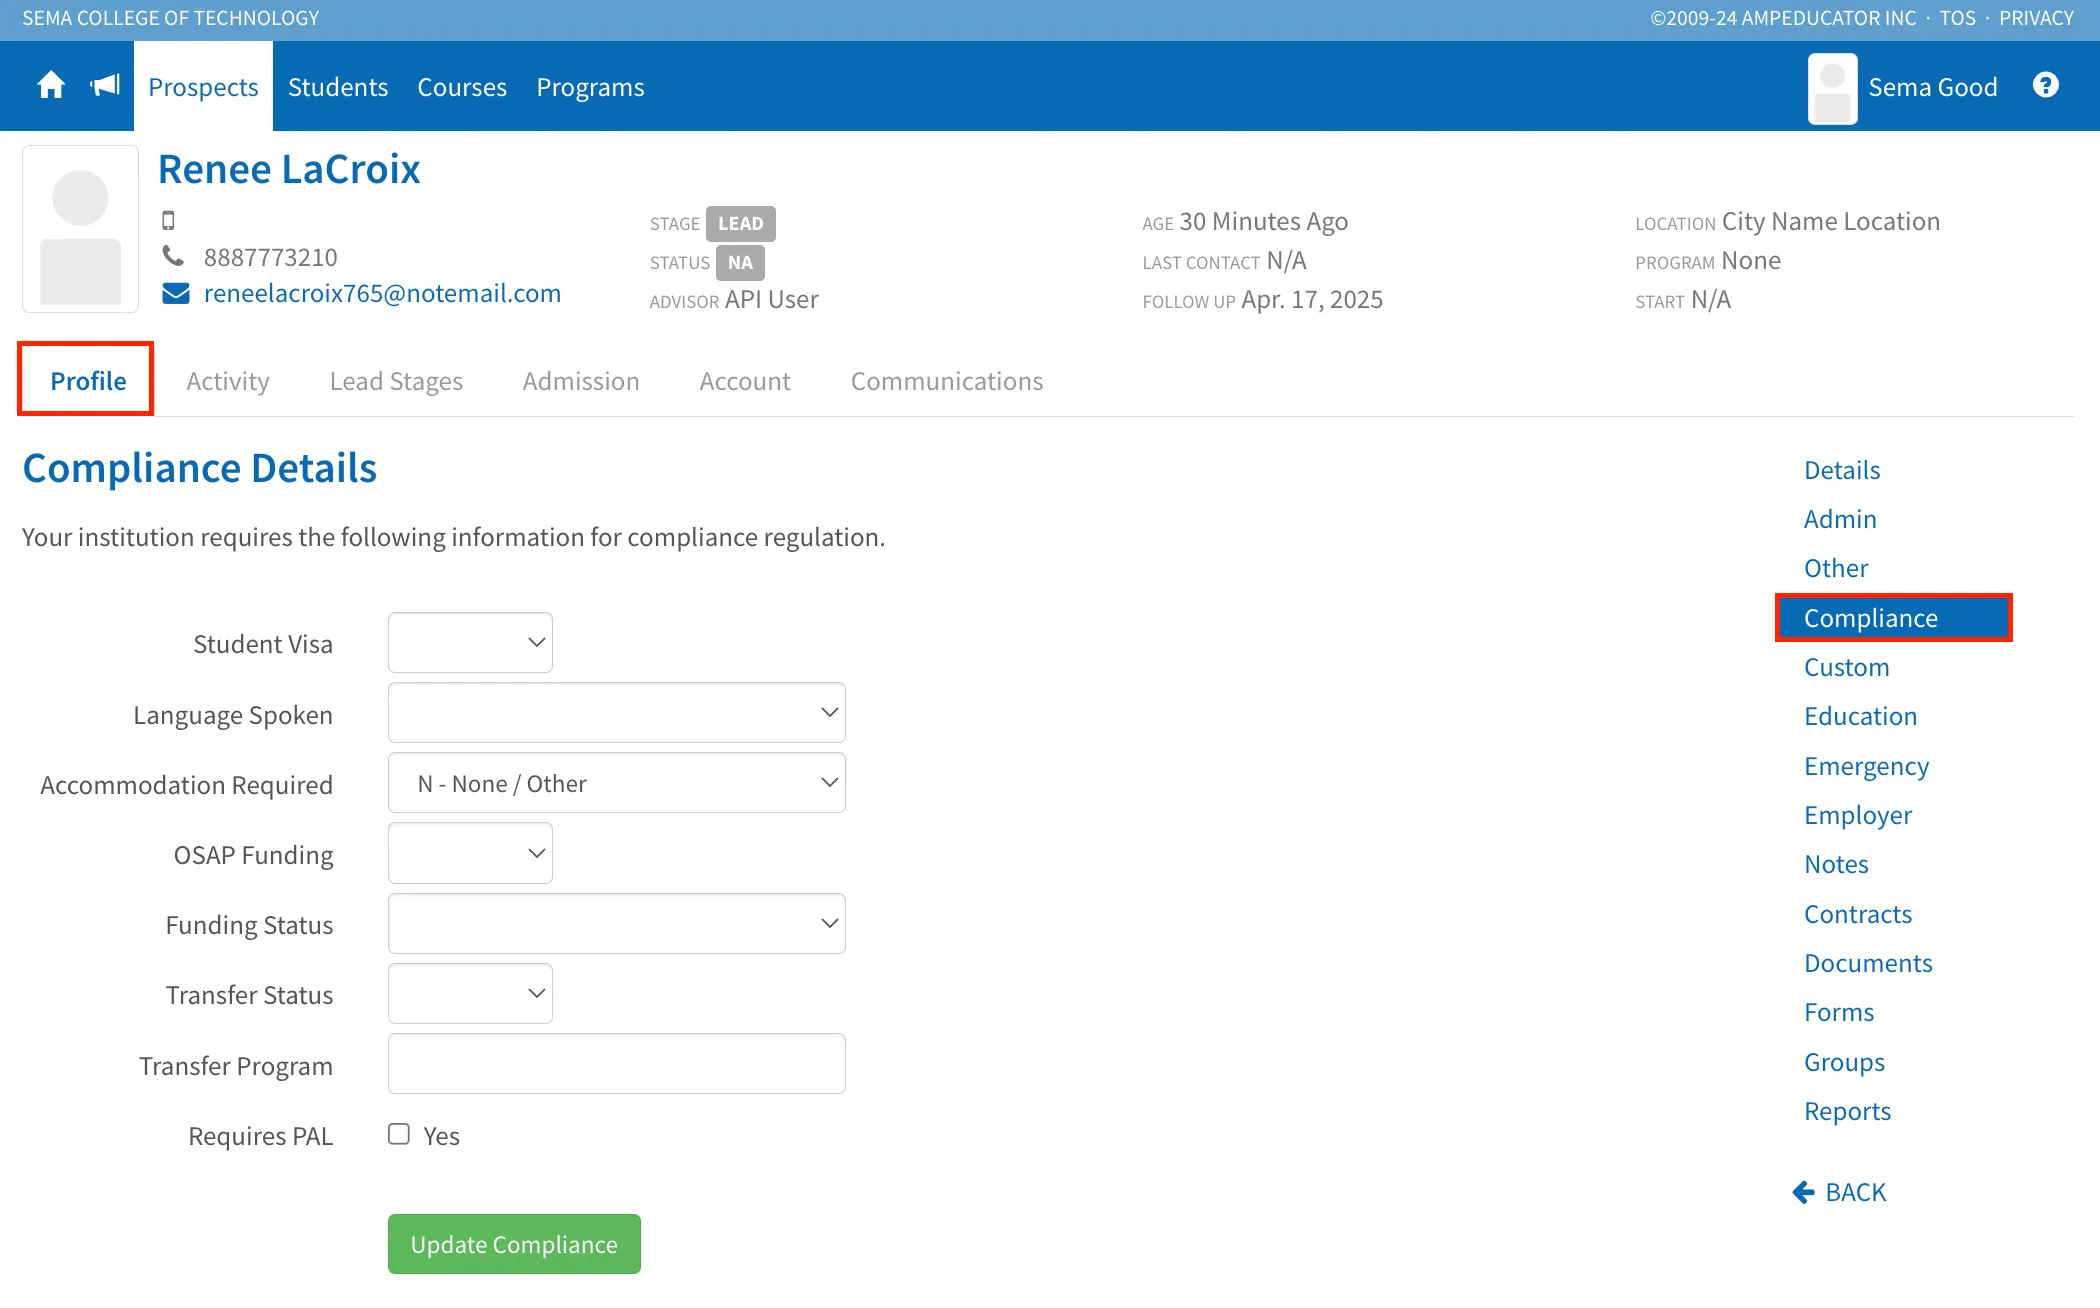
Task: Open the Education sidebar link
Action: [1860, 716]
